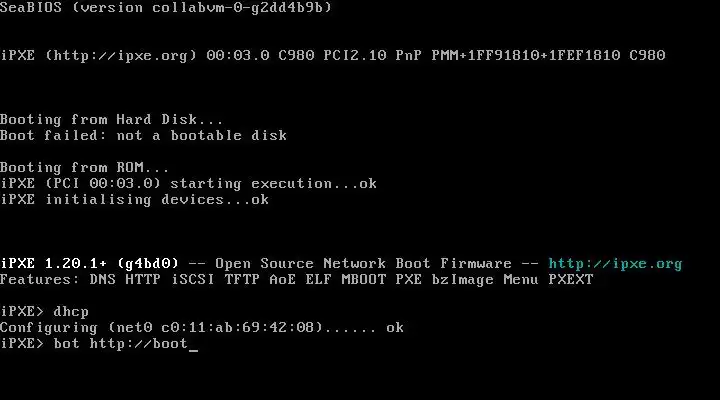
Task: Click the iPXE command prompt input line
Action: [100, 344]
